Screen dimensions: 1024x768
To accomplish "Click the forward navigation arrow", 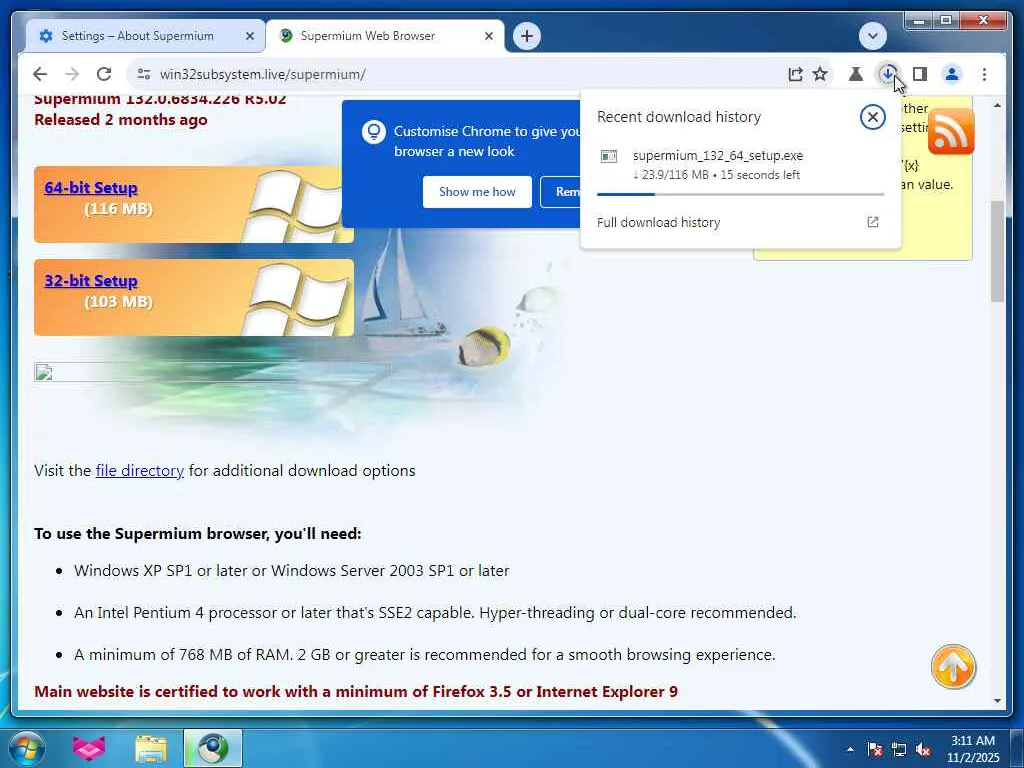I will pyautogui.click(x=72, y=74).
